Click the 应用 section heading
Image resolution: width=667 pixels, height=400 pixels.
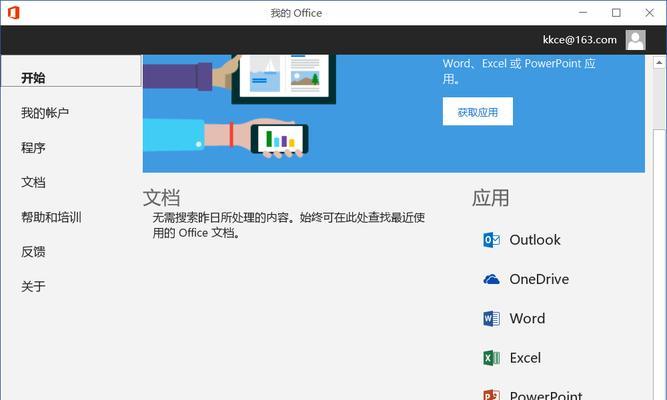[490, 198]
